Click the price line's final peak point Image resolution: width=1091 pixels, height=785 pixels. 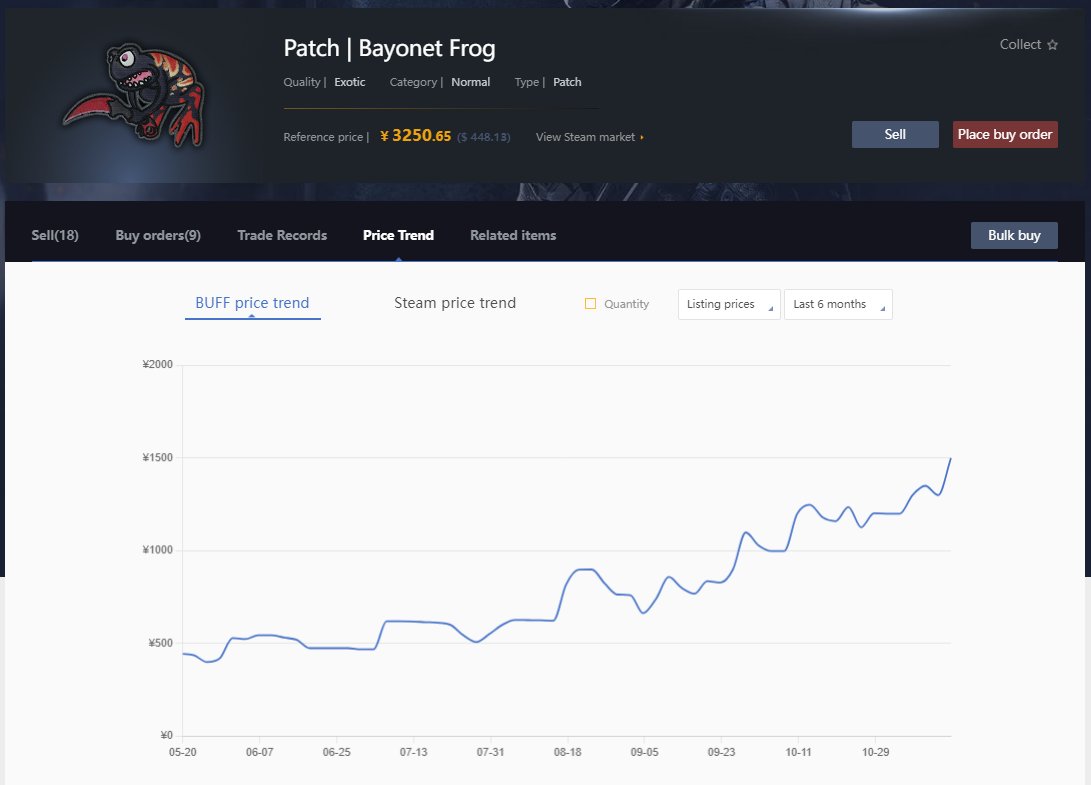(950, 459)
